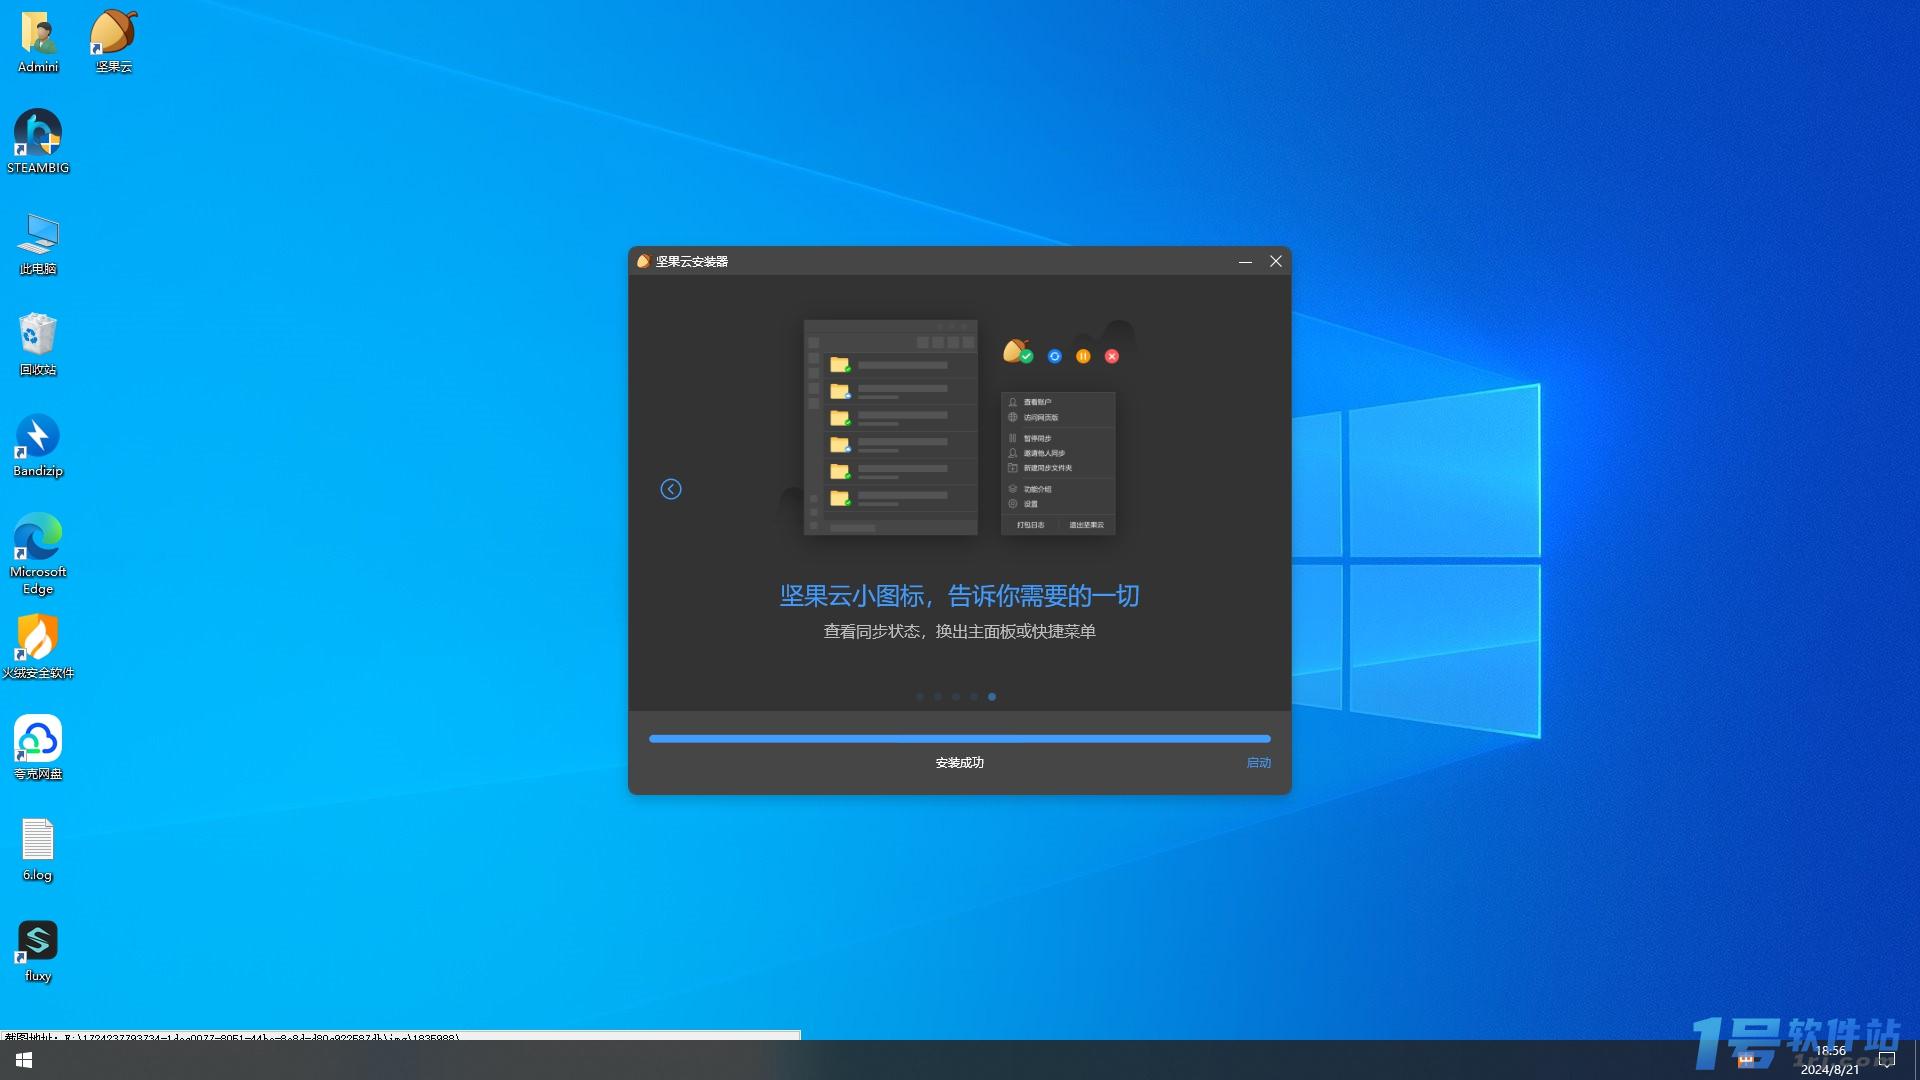Click 启动 to launch 坚果云
The height and width of the screenshot is (1080, 1920).
[1258, 763]
